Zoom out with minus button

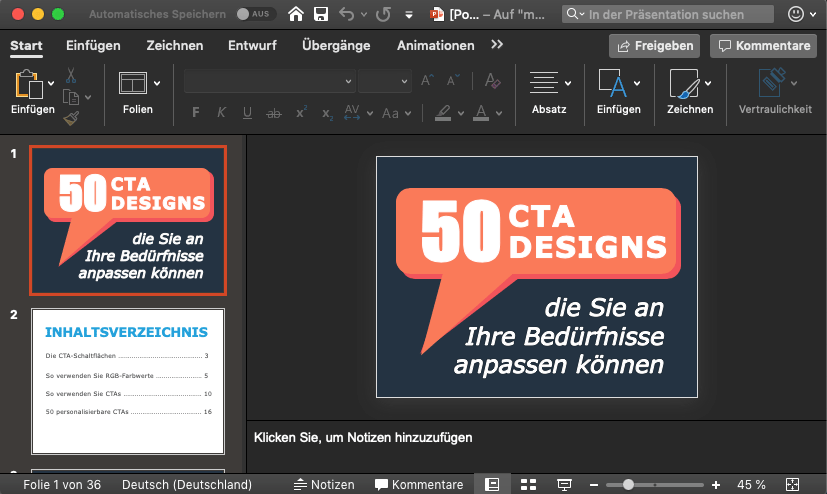(x=594, y=485)
